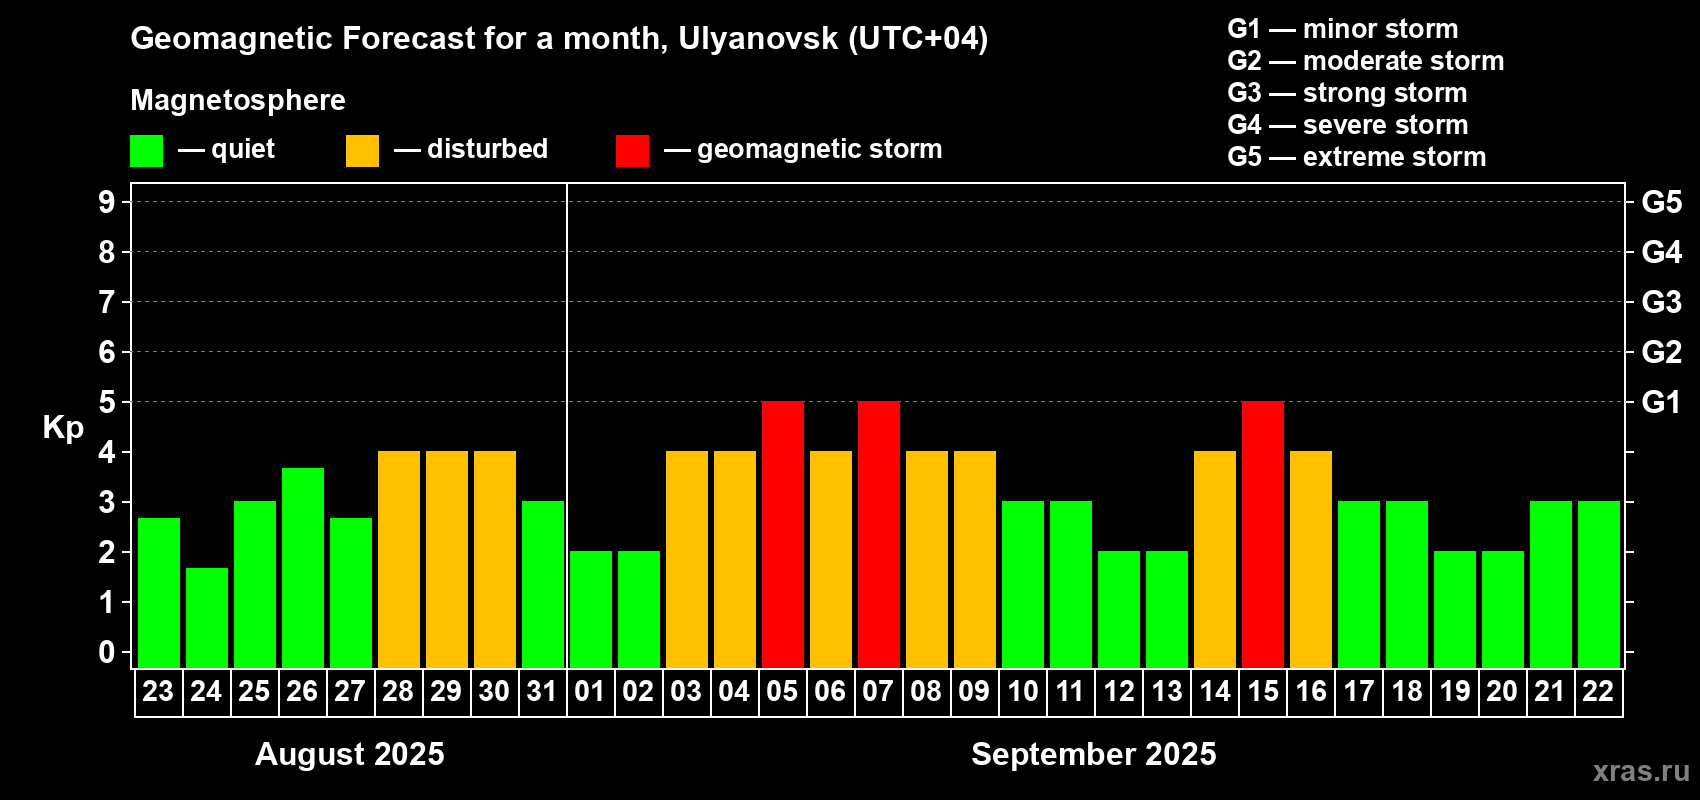Click date label 08 on the axis

point(926,691)
